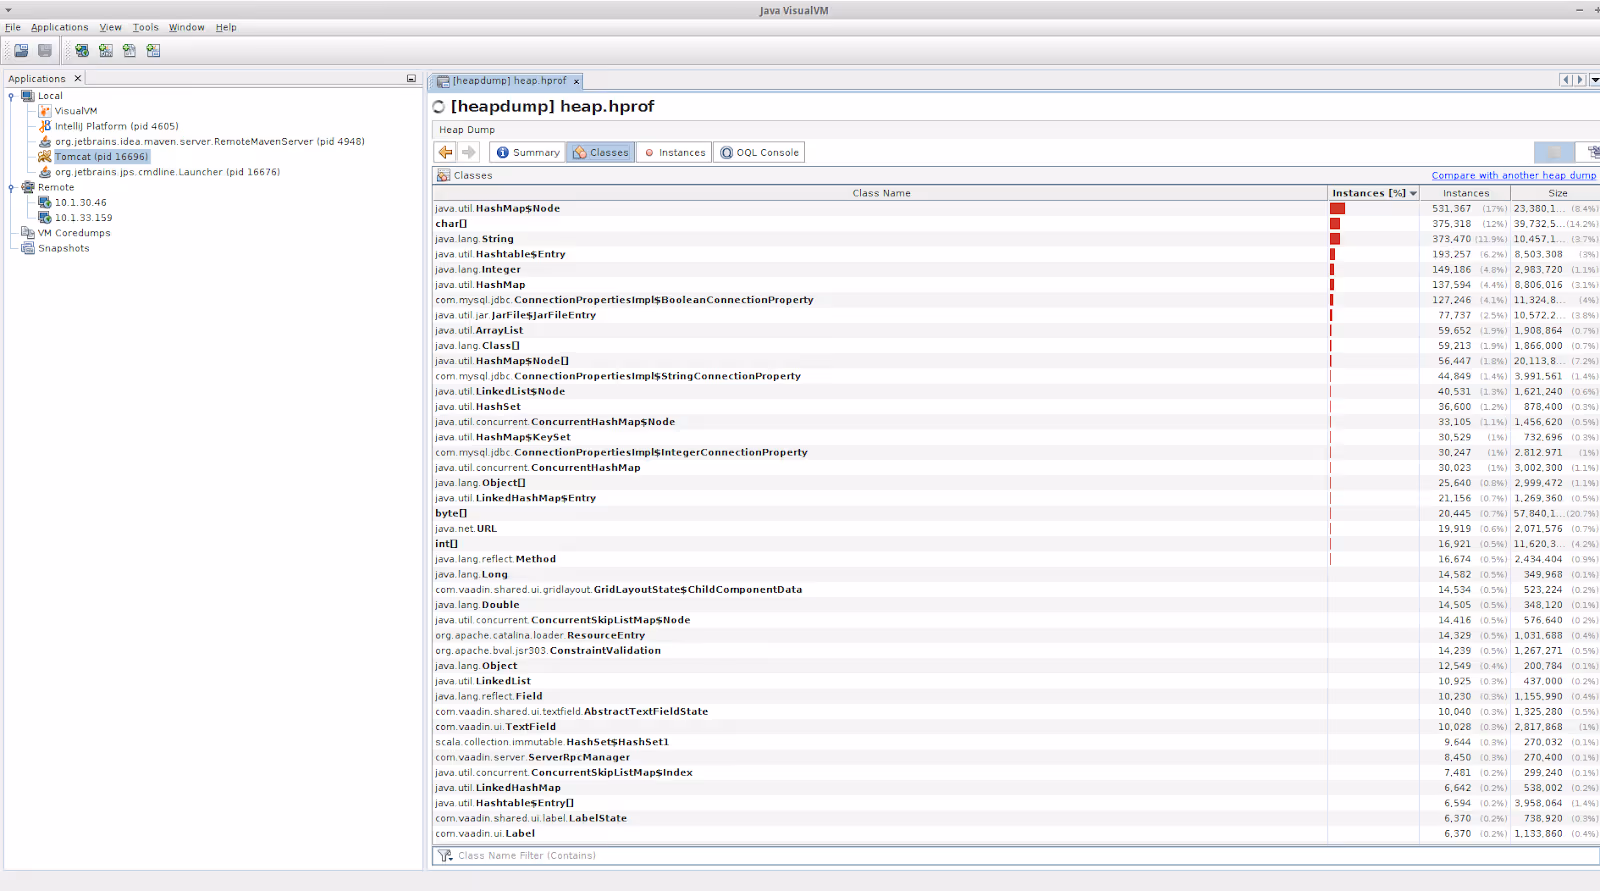Click Add JMX Connection toolbar icon
The height and width of the screenshot is (891, 1600).
pyautogui.click(x=106, y=50)
